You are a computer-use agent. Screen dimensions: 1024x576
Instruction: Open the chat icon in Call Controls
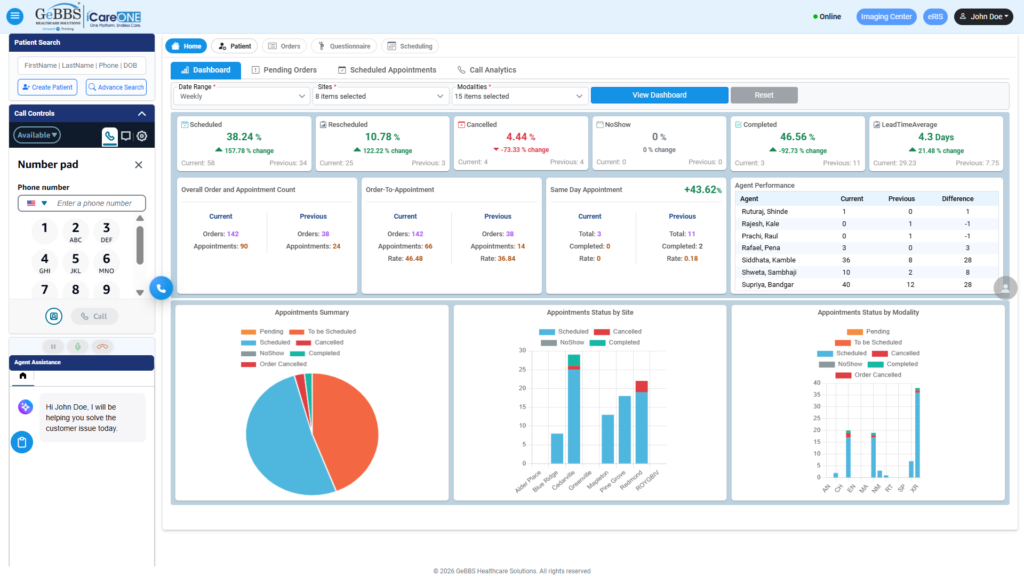click(126, 135)
